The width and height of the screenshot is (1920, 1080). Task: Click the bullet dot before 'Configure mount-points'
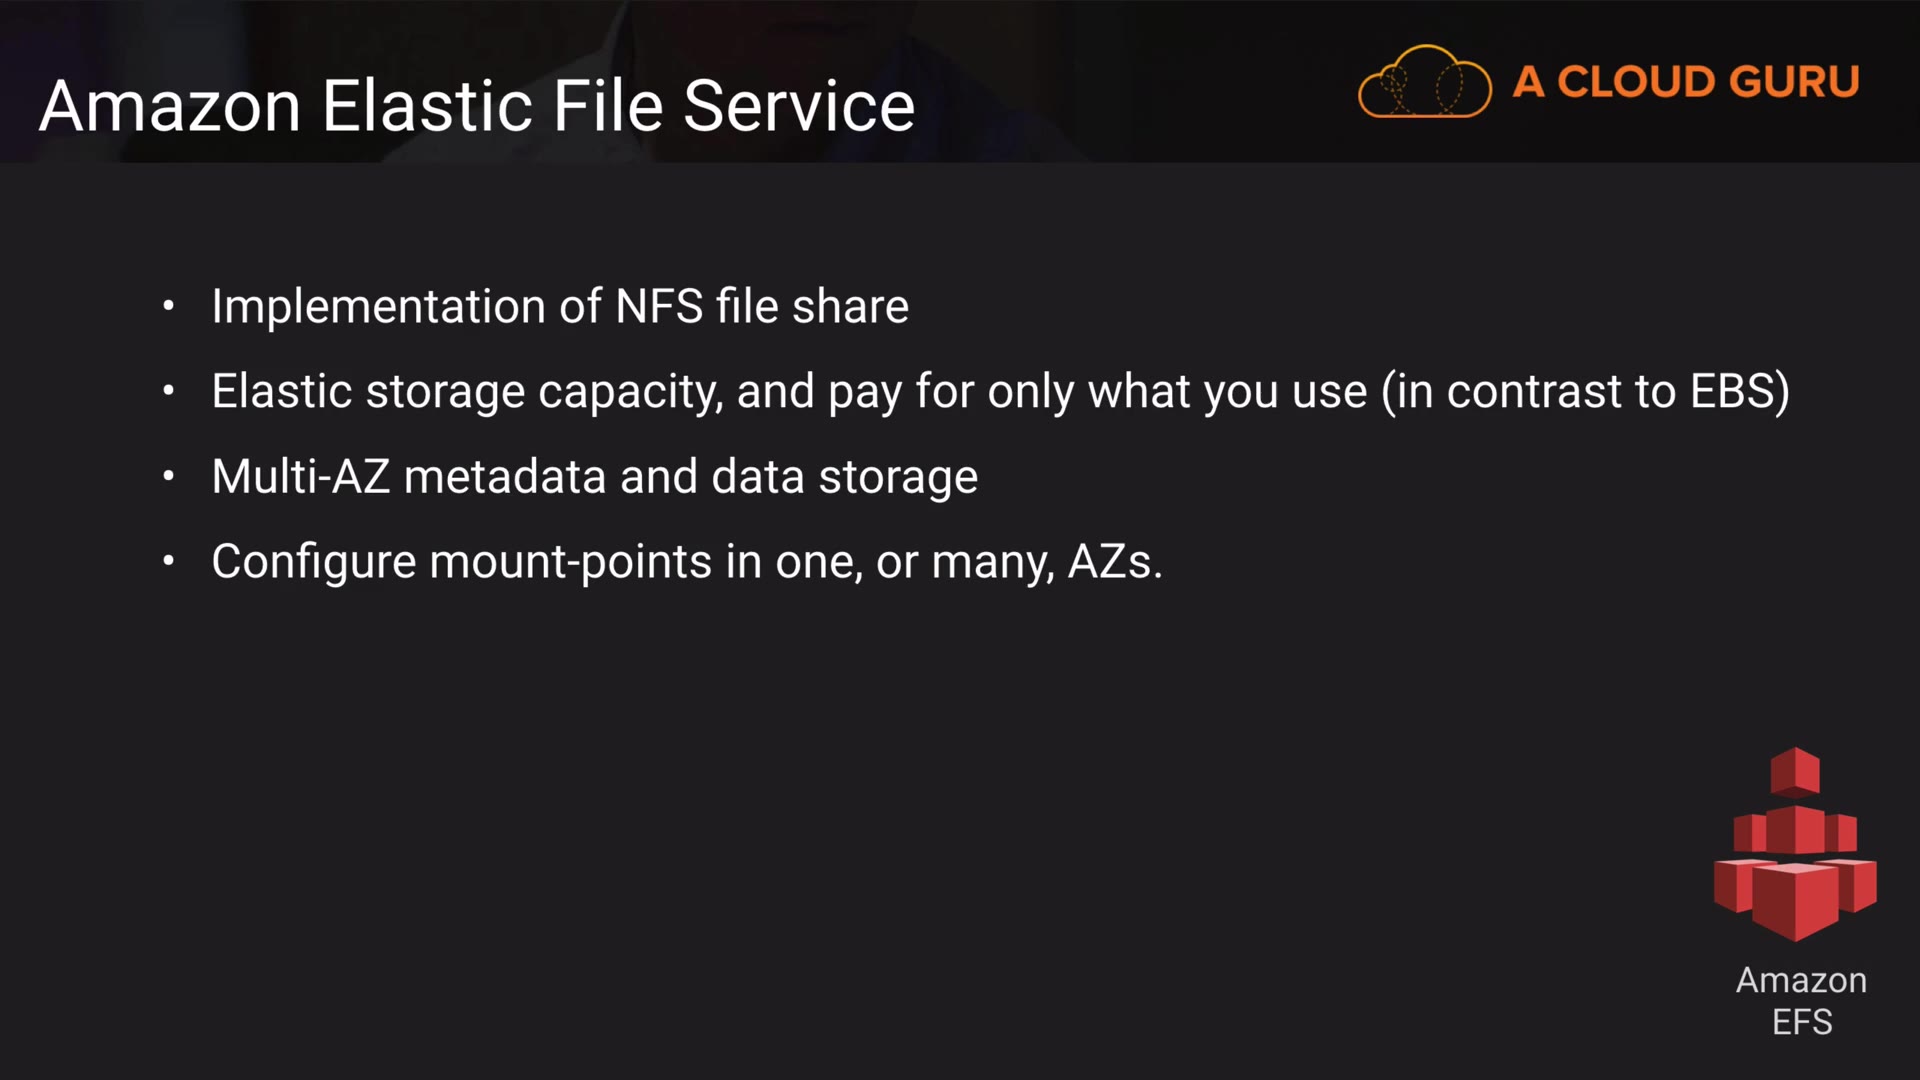coord(168,561)
